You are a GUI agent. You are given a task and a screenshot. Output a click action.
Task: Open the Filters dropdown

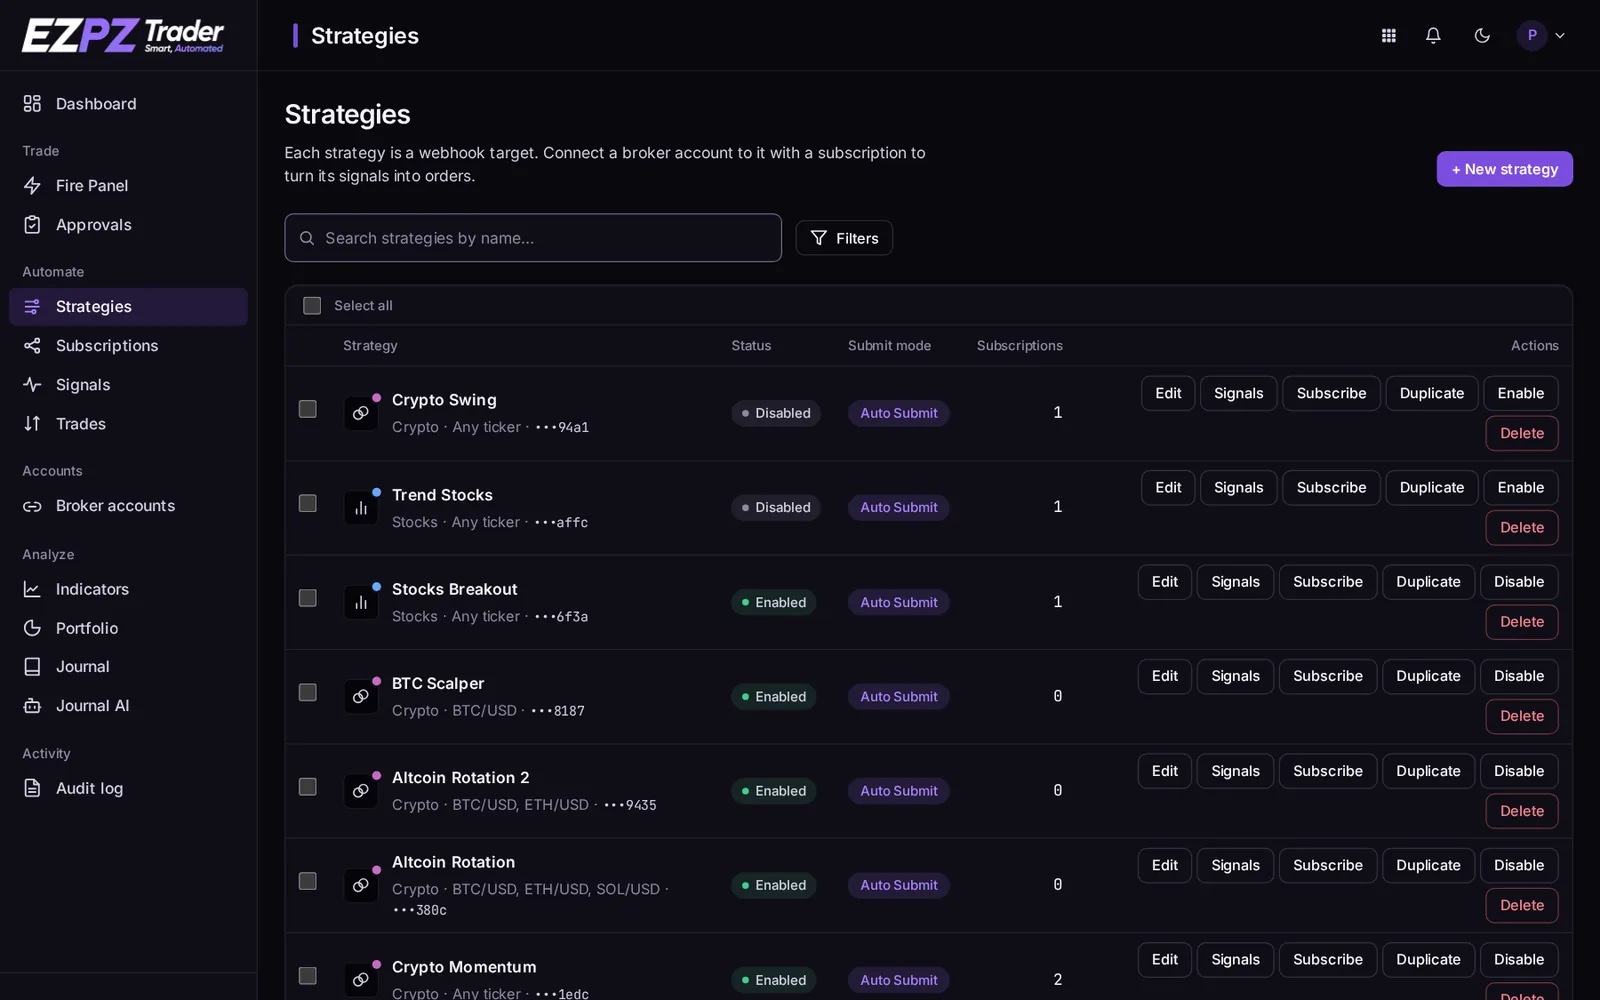pyautogui.click(x=844, y=238)
